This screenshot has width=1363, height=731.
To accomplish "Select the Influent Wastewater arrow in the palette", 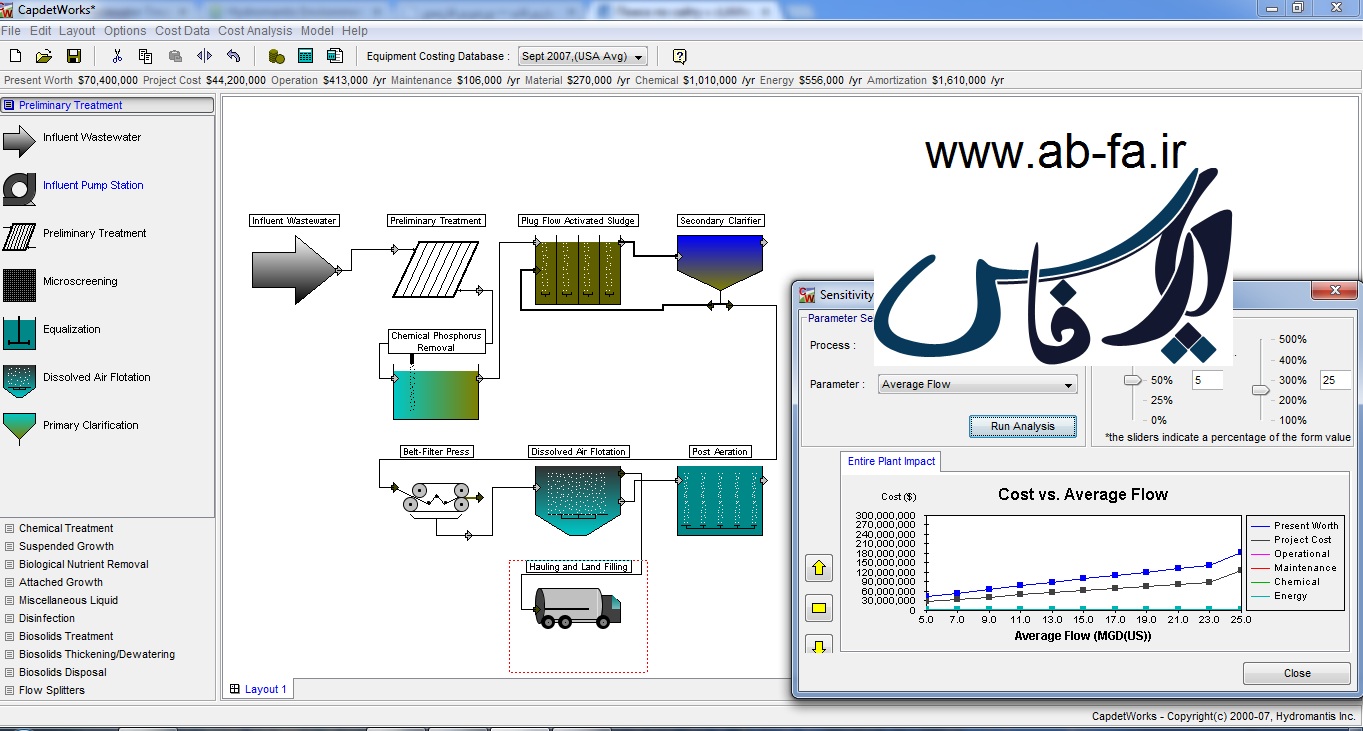I will (x=19, y=141).
